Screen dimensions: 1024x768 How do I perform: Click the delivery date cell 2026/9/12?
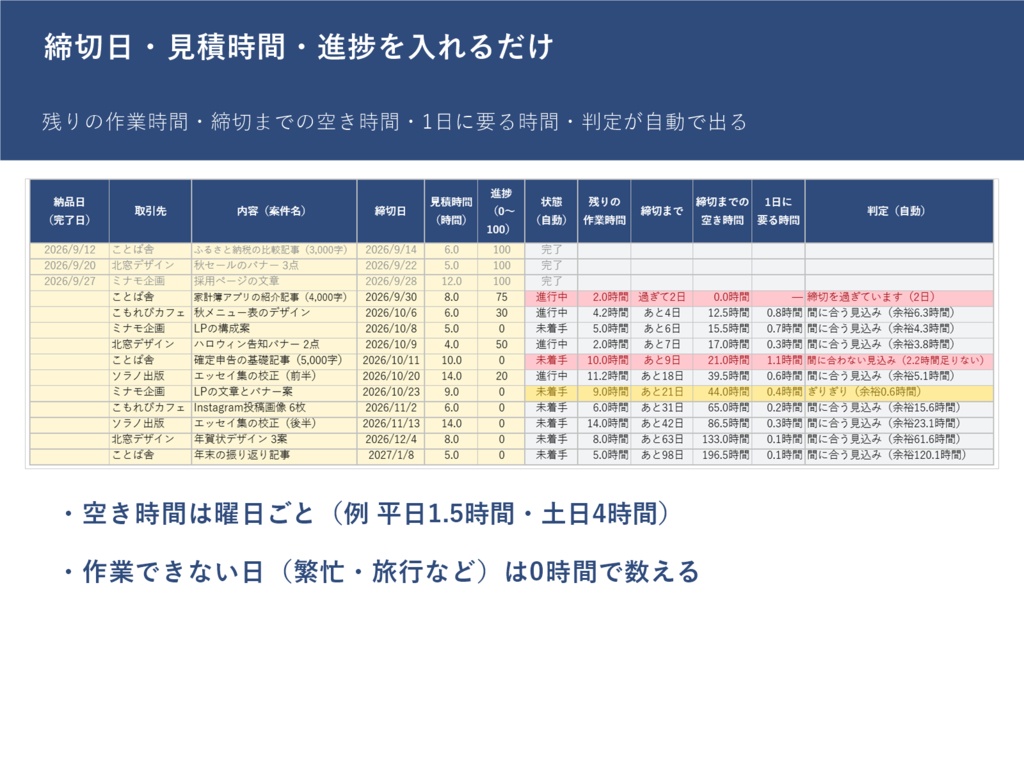(70, 249)
